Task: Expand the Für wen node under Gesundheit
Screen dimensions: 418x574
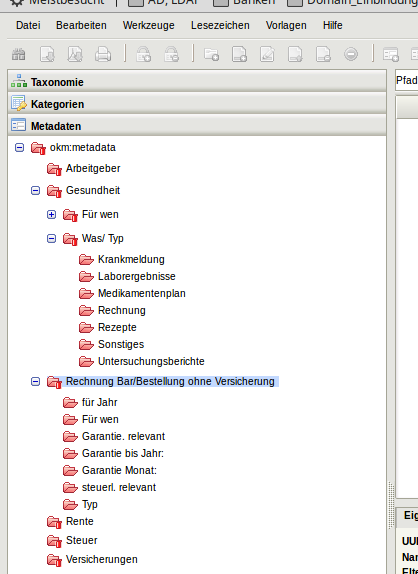Action: tap(52, 215)
